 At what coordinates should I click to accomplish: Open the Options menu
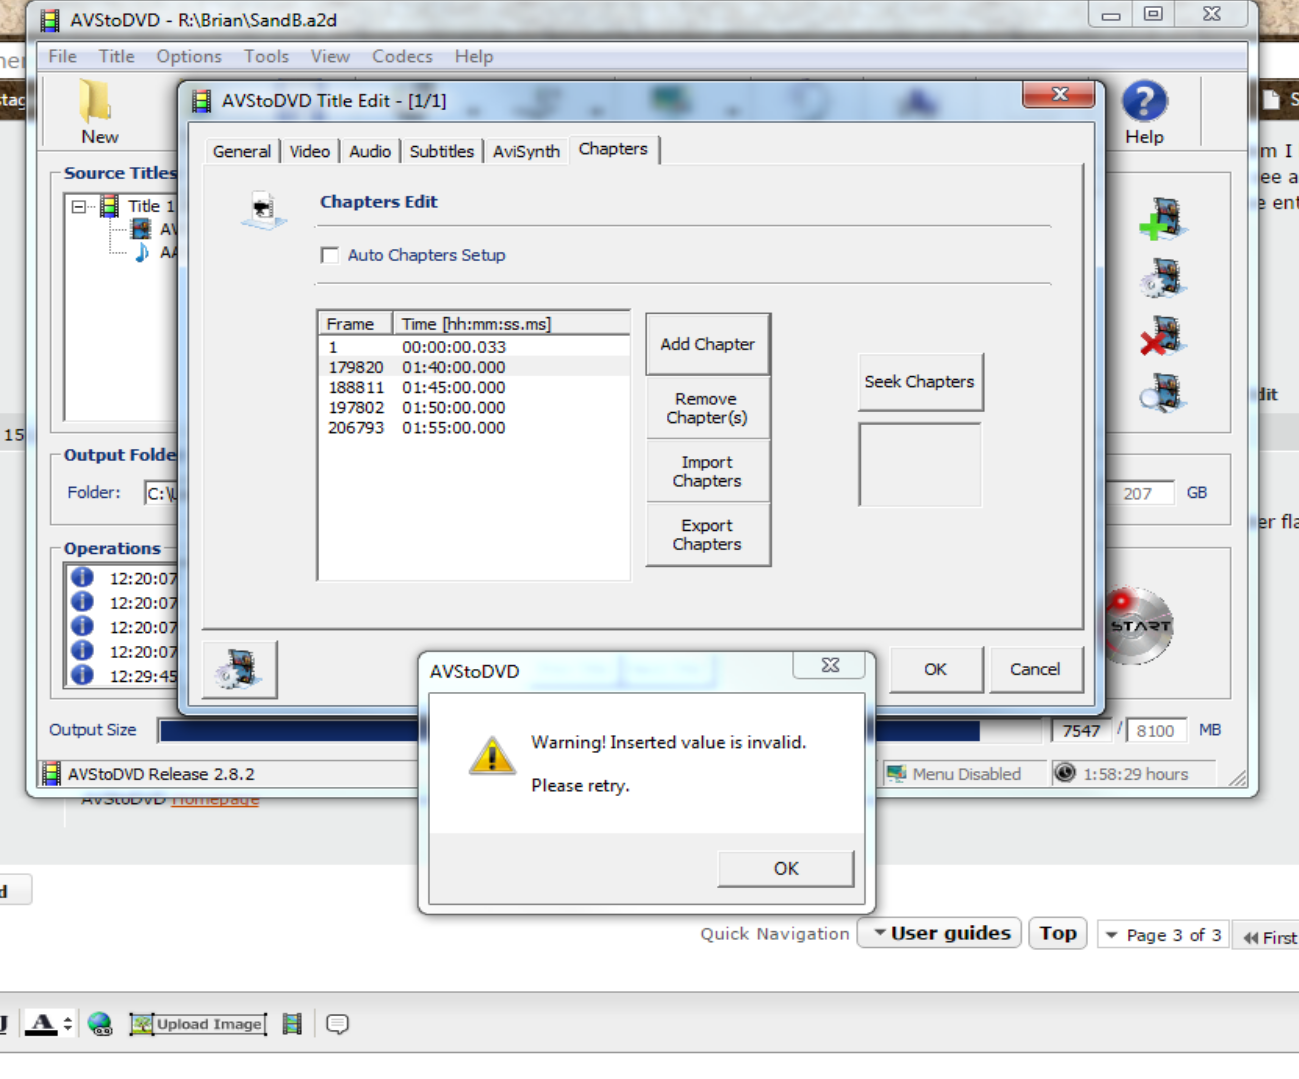[189, 57]
